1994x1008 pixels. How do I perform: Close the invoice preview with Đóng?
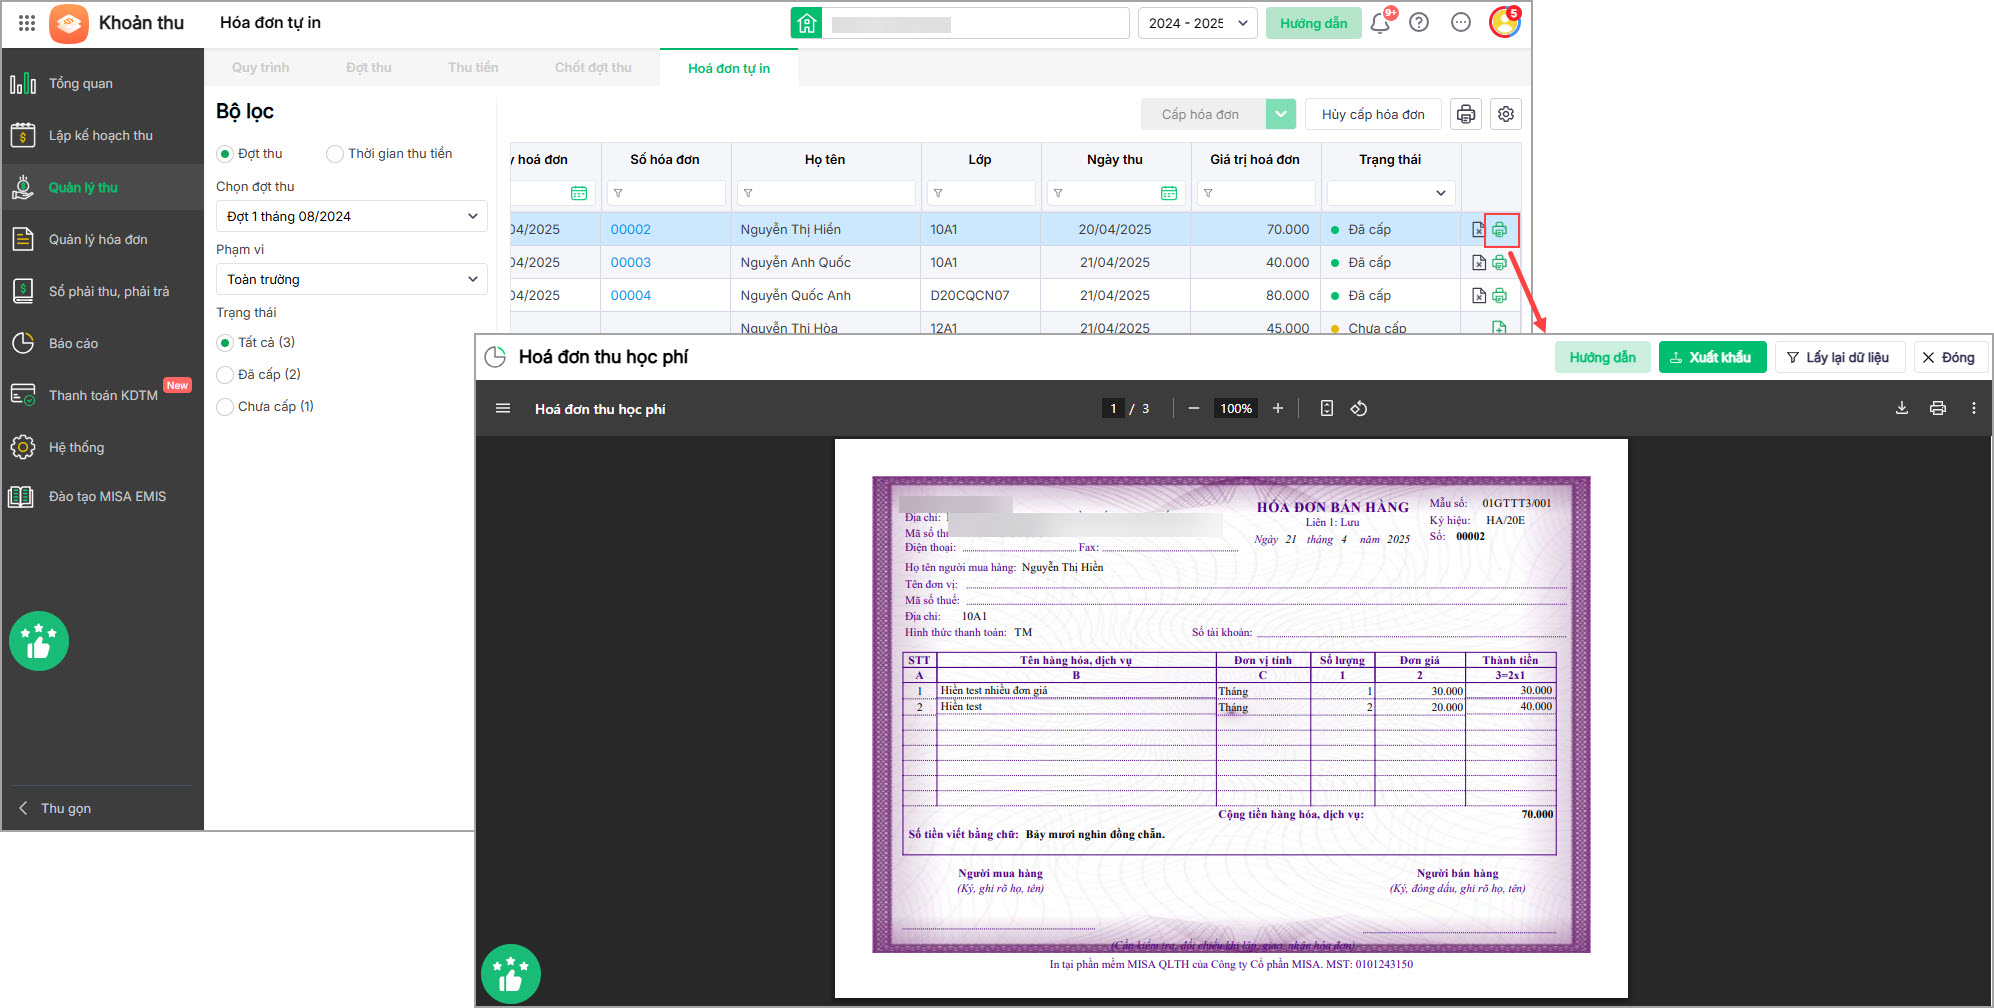tap(1950, 357)
